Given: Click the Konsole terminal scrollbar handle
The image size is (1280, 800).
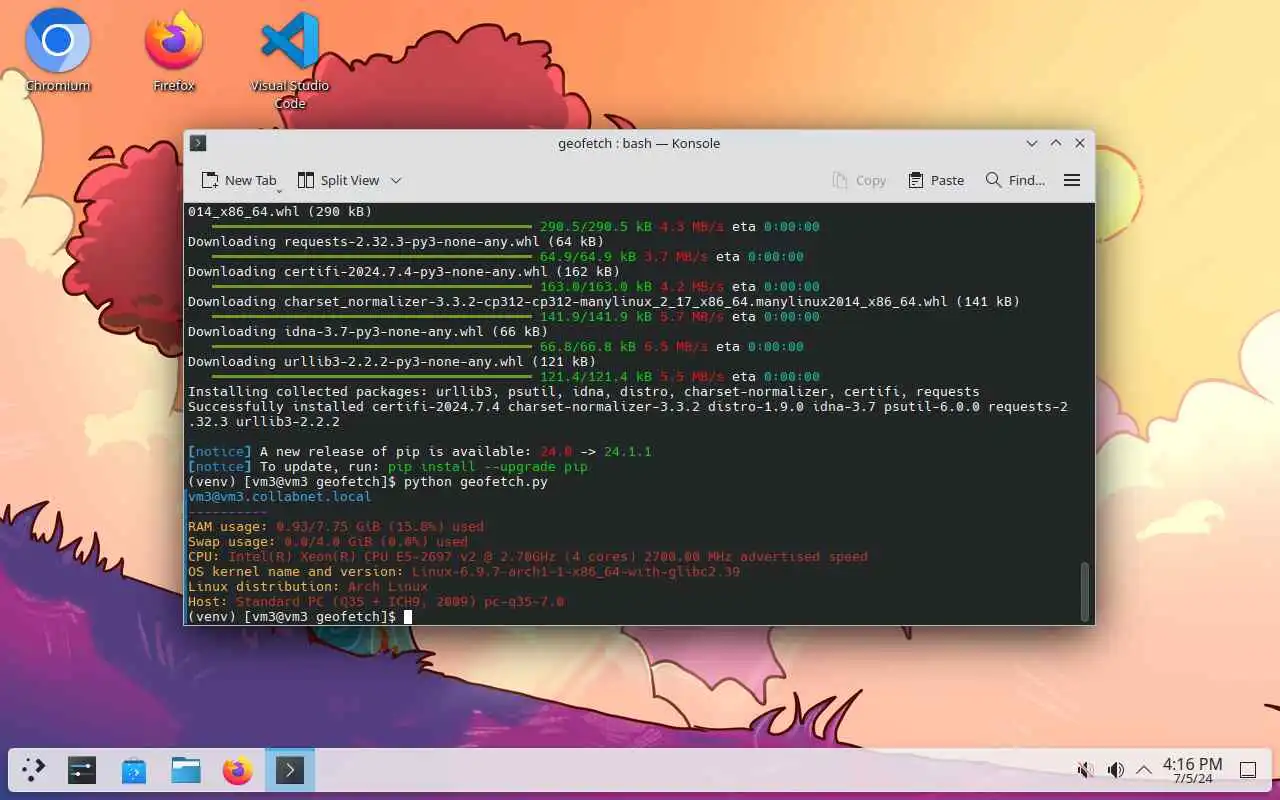Looking at the screenshot, I should (1084, 591).
